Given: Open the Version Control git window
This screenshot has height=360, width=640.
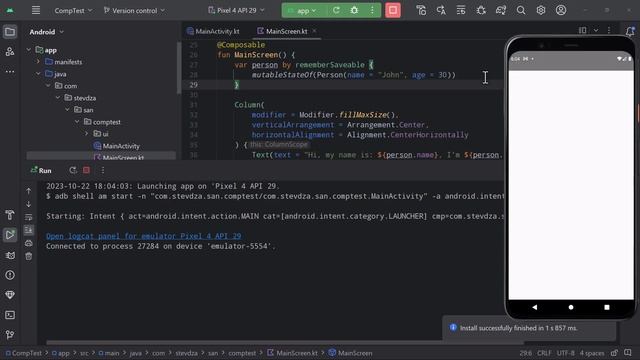Looking at the screenshot, I should coord(10,335).
